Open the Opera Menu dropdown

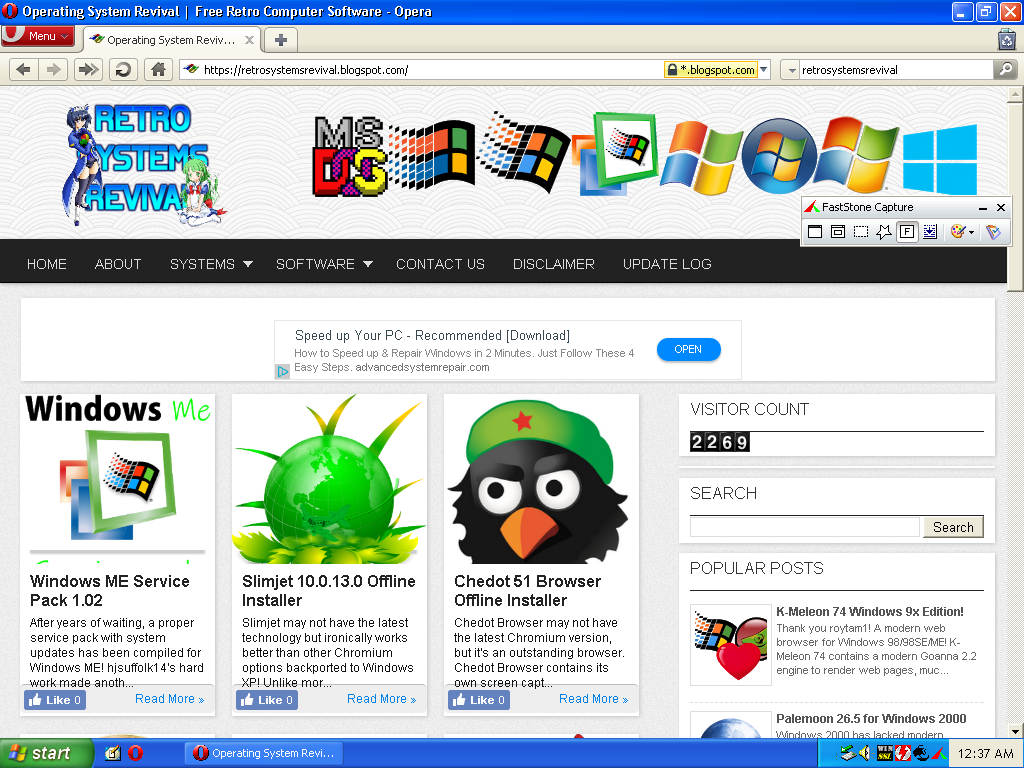[x=38, y=36]
